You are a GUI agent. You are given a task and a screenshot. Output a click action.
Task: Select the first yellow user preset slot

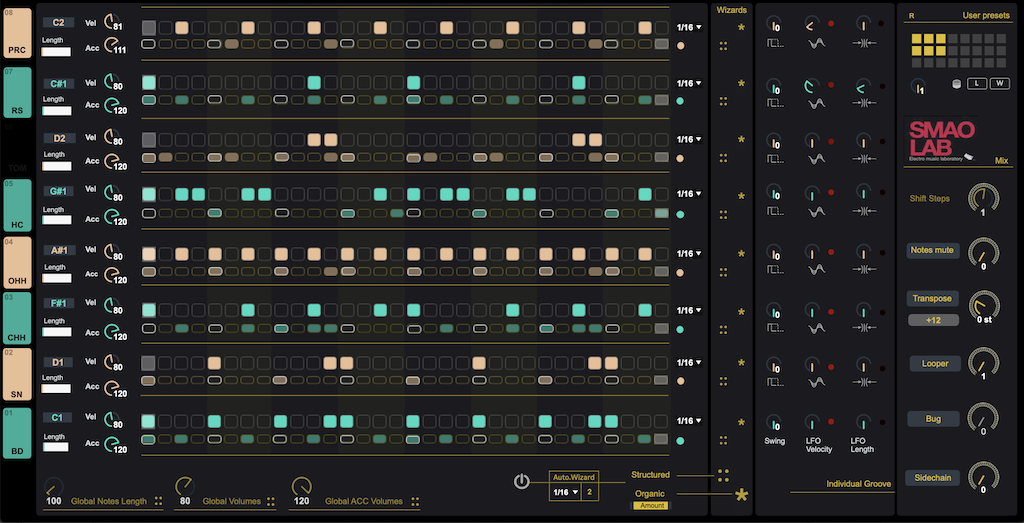pos(918,39)
